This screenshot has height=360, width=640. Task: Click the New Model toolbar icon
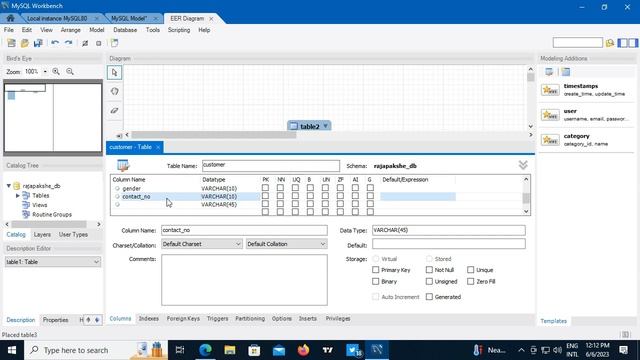click(x=11, y=43)
